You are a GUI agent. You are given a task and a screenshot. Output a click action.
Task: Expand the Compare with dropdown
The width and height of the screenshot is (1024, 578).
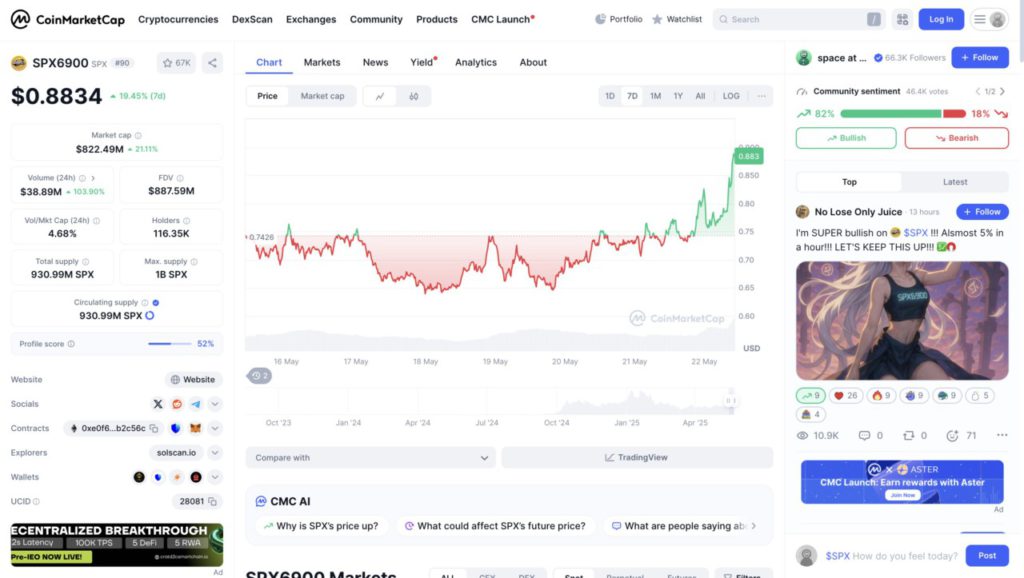tap(370, 458)
